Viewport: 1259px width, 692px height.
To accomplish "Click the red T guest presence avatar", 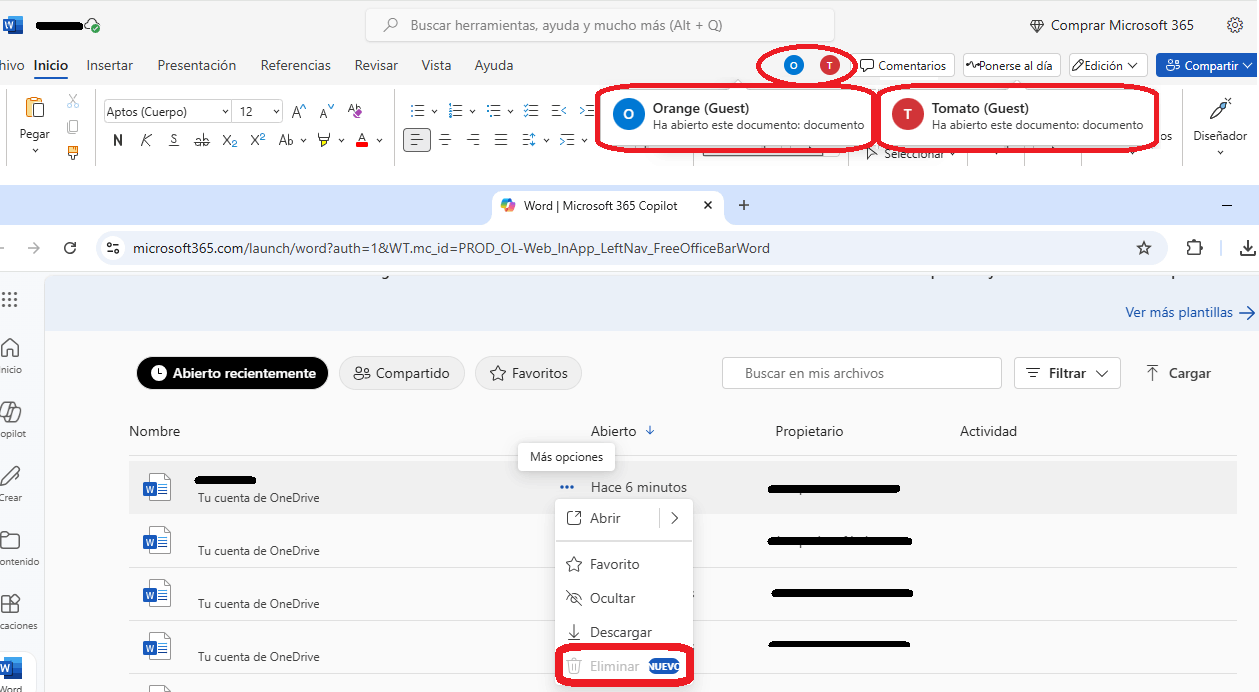I will (x=829, y=65).
